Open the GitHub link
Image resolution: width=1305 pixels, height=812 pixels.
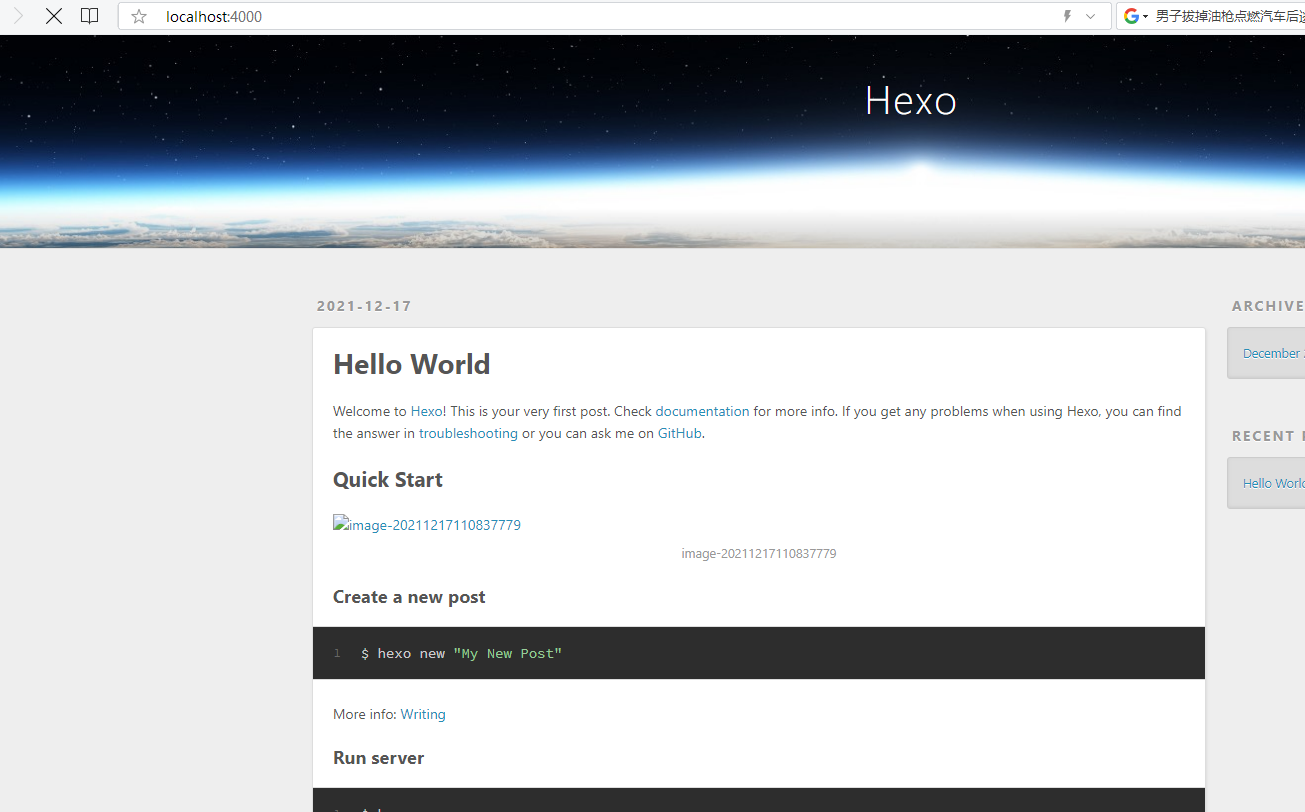pyautogui.click(x=679, y=433)
